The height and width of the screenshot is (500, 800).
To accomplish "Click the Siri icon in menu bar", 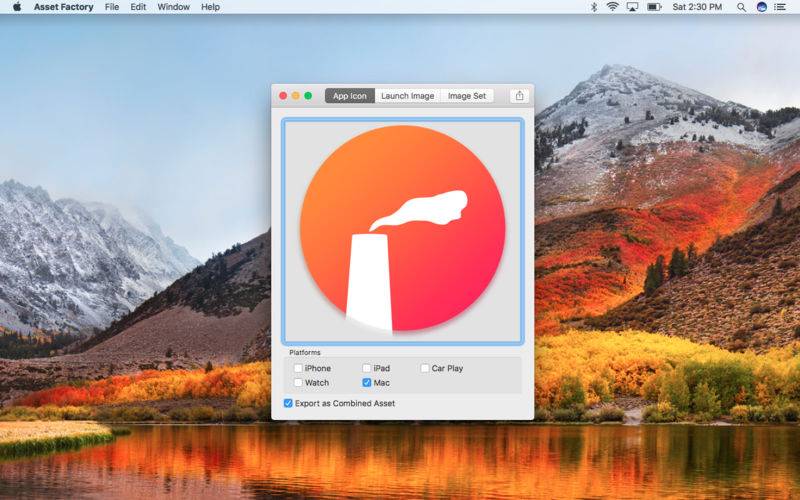I will tap(761, 7).
